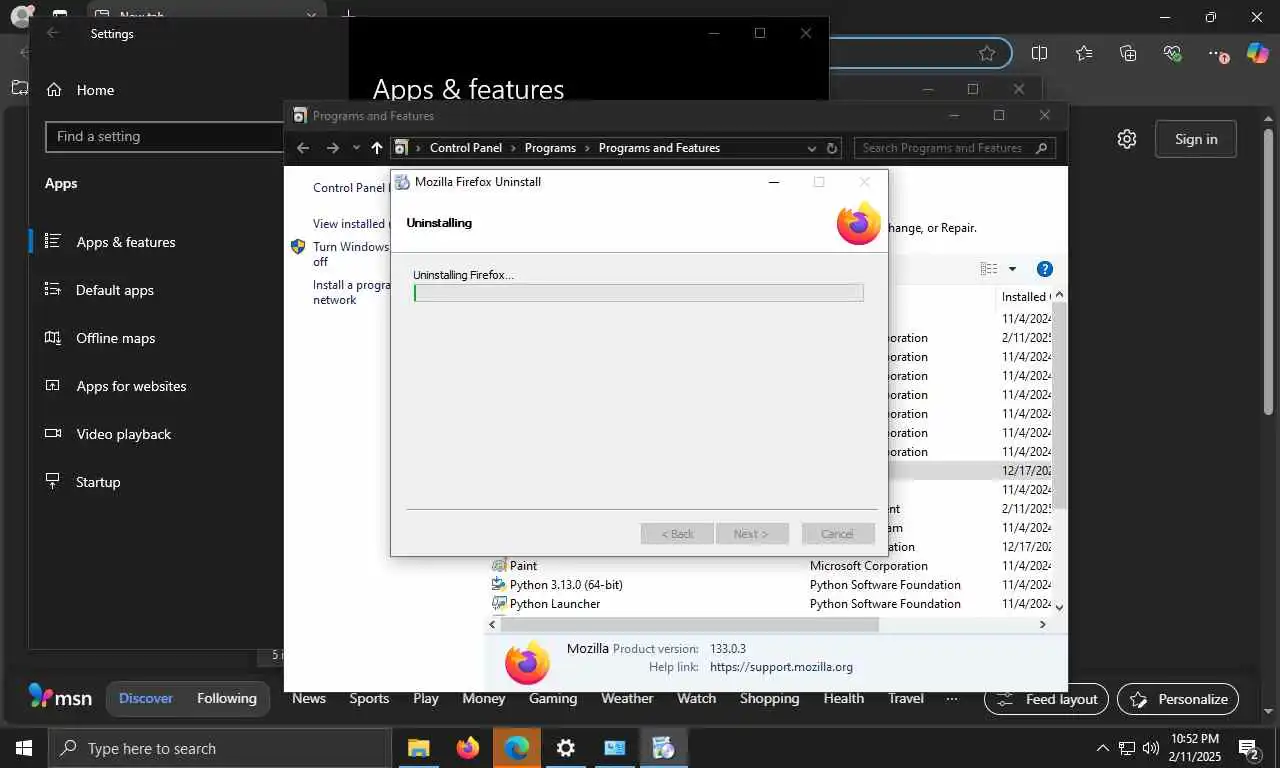Select Python Launcher in the program list
This screenshot has height=768, width=1280.
(555, 604)
